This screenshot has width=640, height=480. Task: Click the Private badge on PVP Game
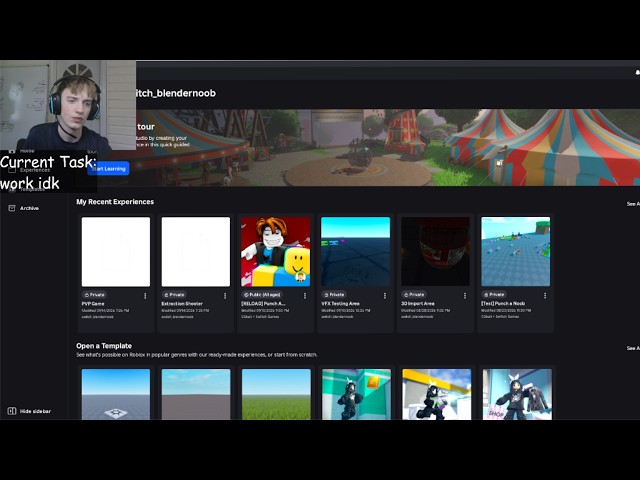(95, 295)
